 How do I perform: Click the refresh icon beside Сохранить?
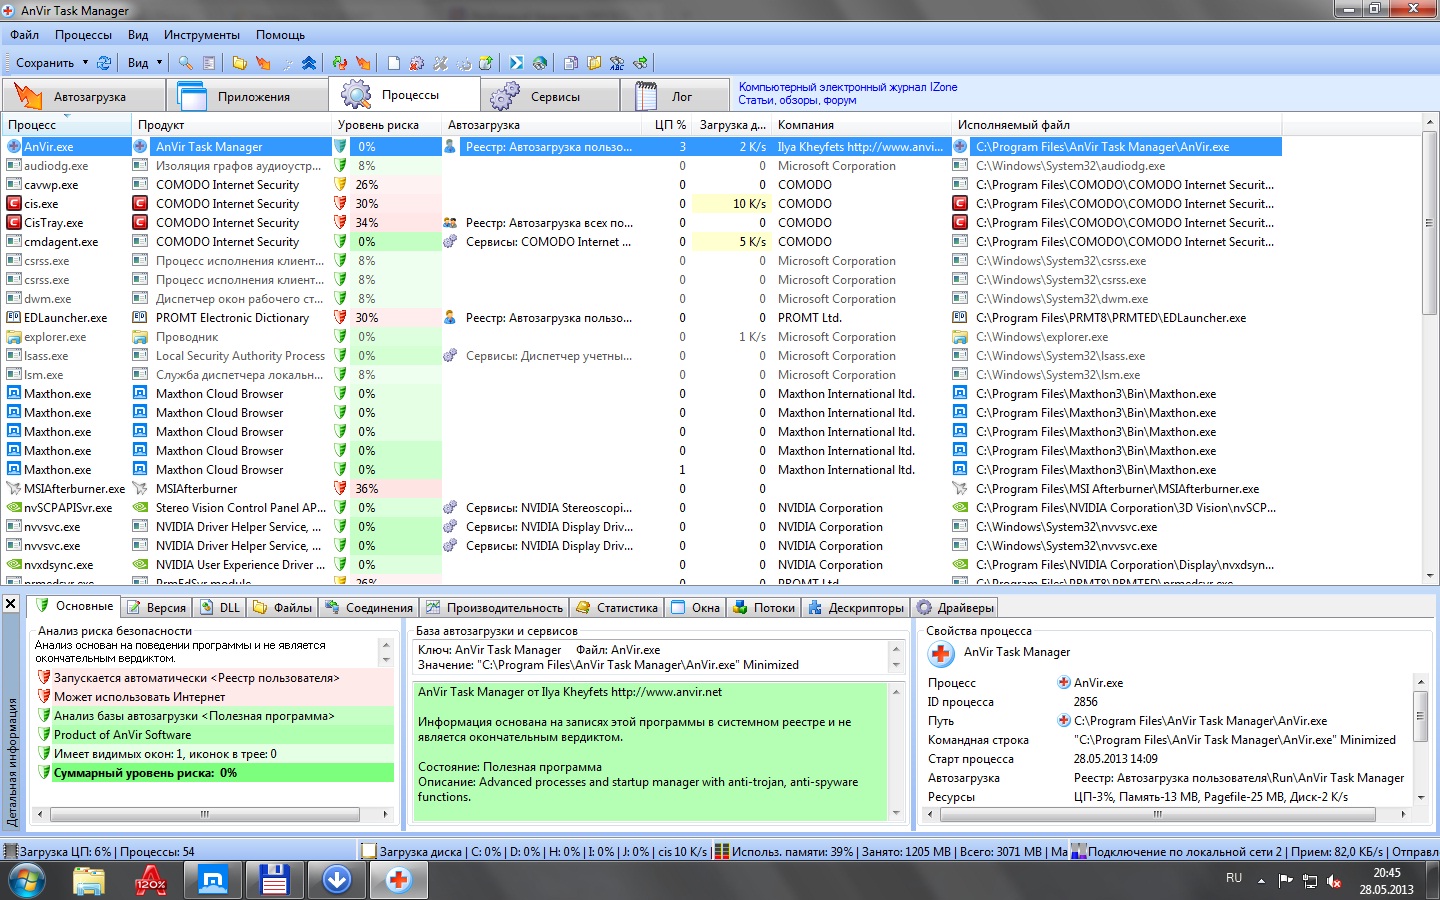[x=104, y=63]
